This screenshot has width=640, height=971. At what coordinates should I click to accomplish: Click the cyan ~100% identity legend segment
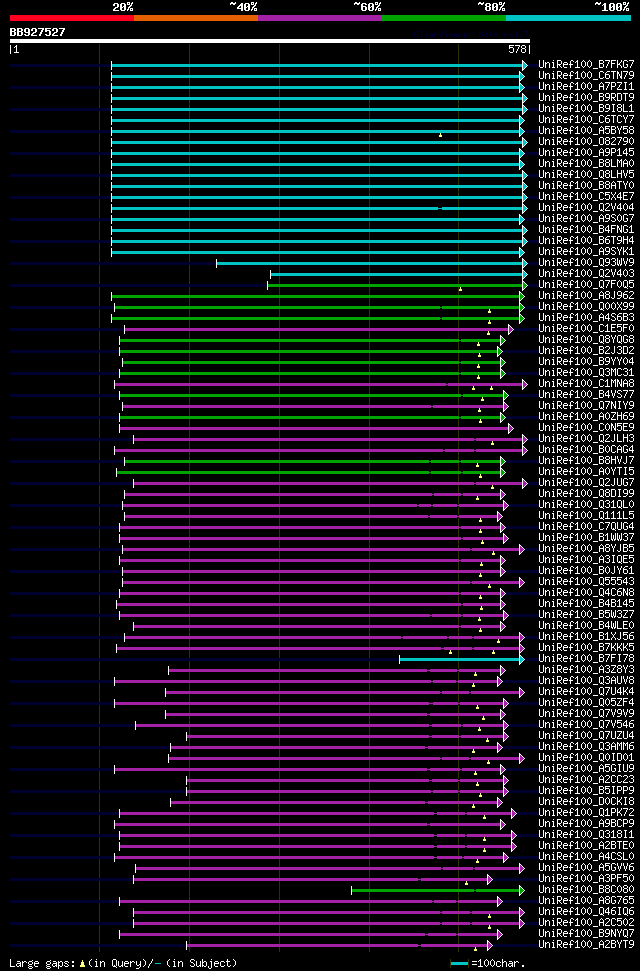(x=568, y=18)
